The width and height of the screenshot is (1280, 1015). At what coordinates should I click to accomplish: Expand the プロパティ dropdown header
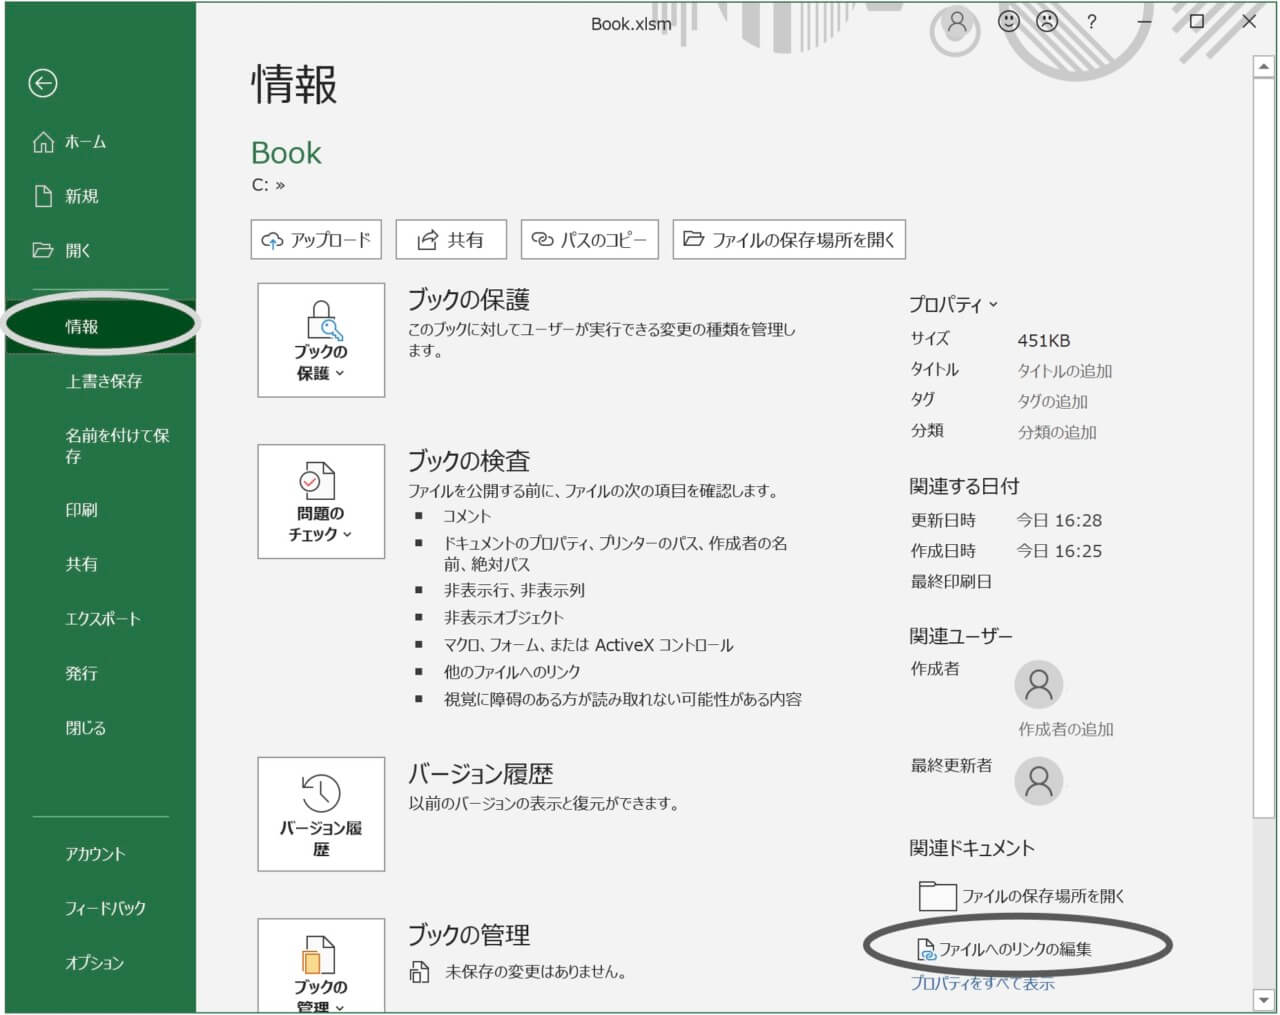pos(953,304)
